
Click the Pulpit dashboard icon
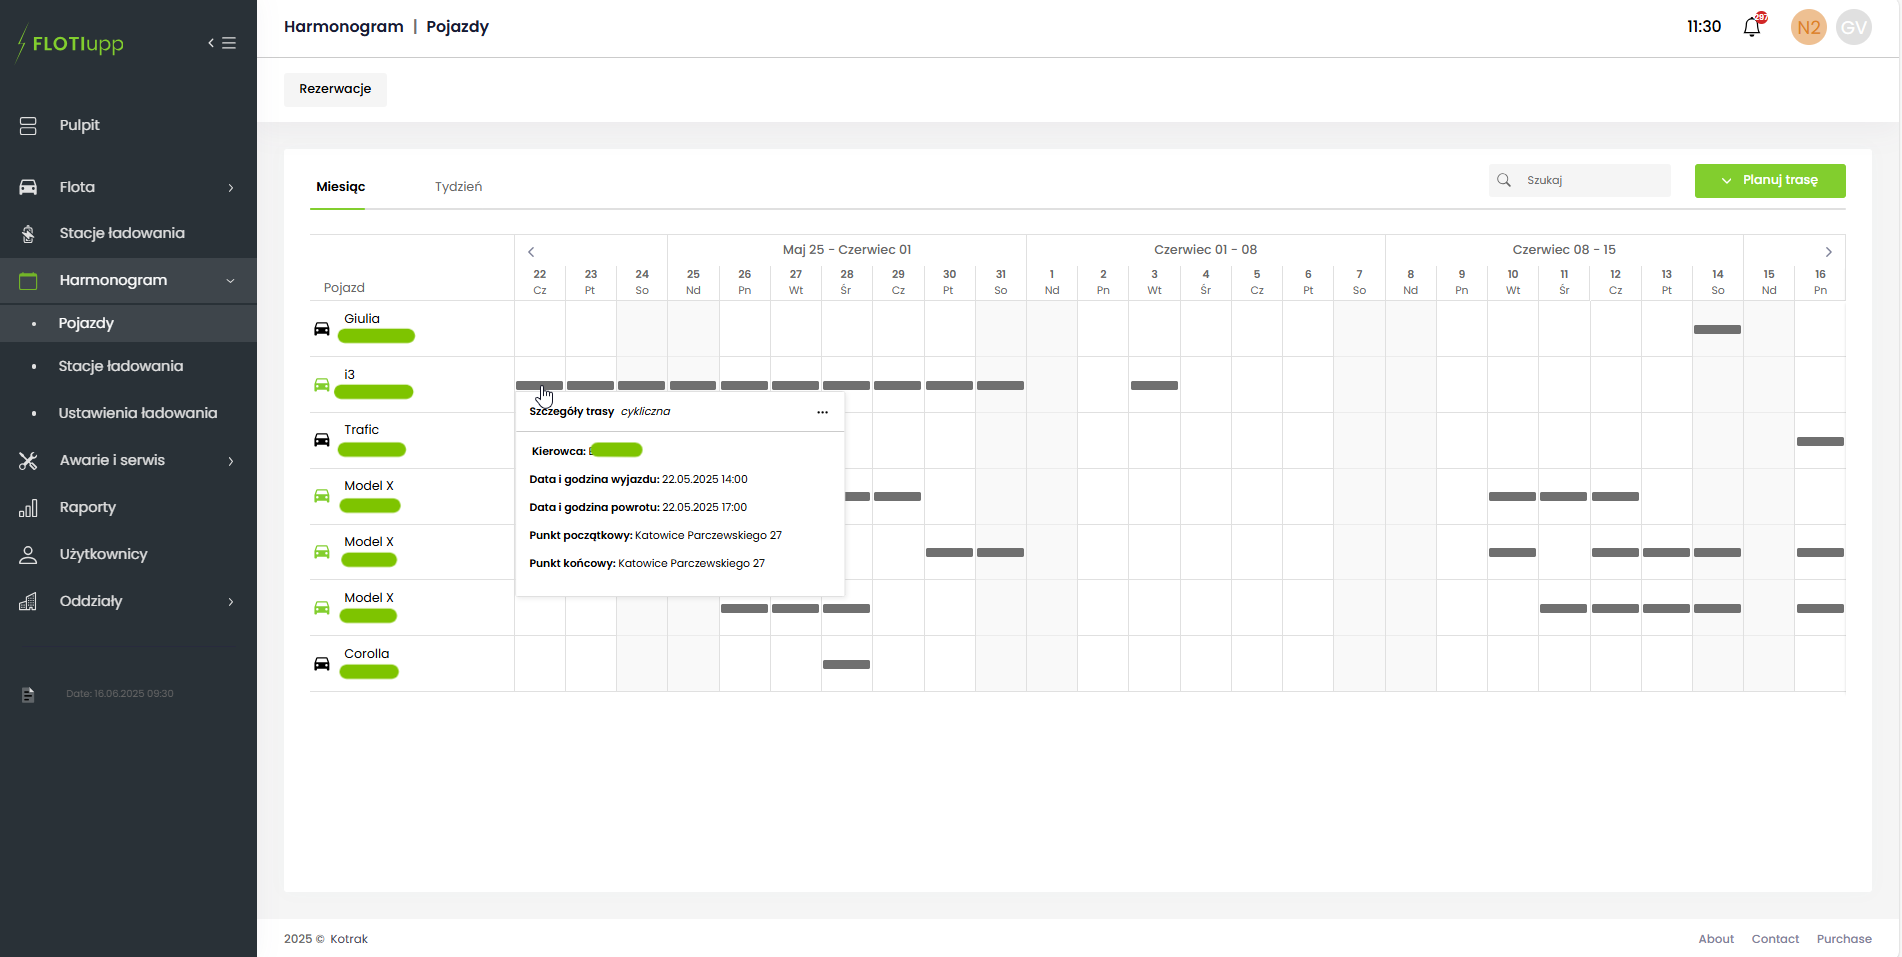(28, 125)
